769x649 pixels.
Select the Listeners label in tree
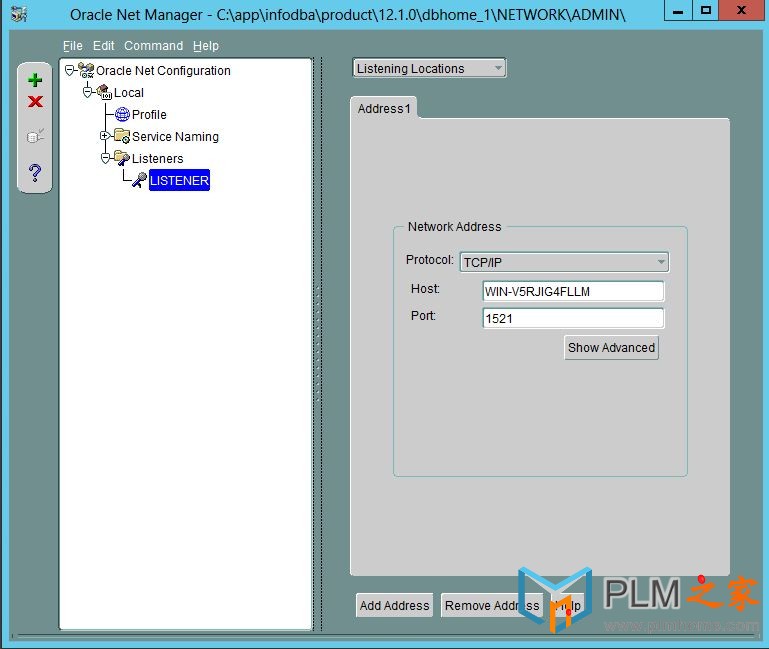coord(157,158)
